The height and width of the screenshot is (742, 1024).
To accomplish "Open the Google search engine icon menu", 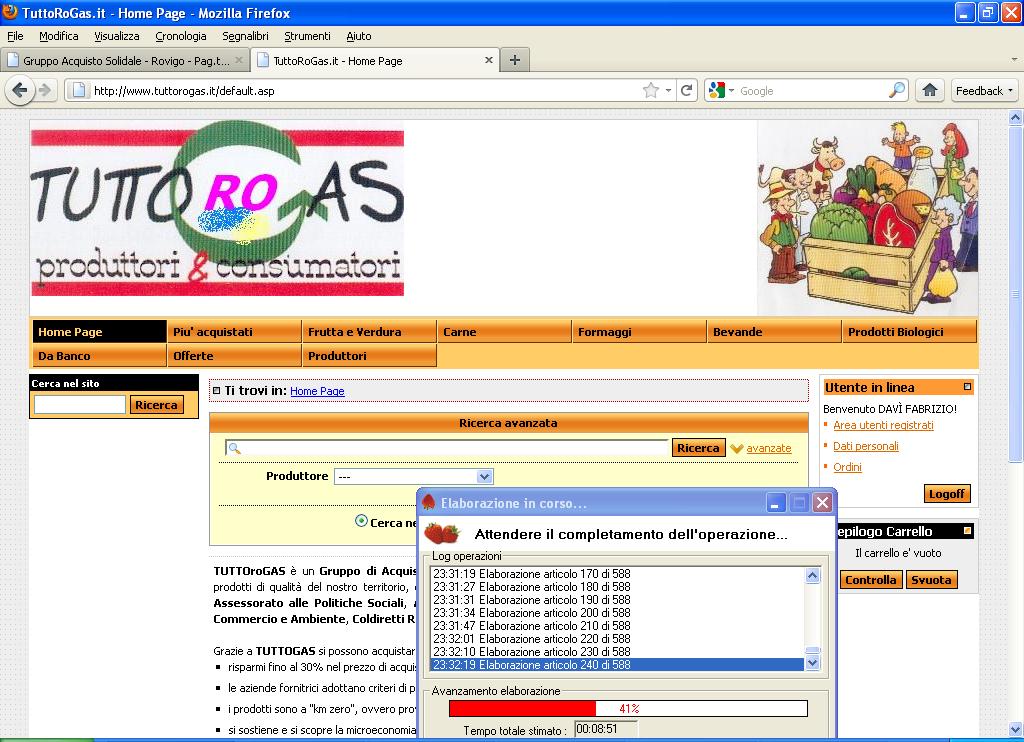I will tap(721, 90).
